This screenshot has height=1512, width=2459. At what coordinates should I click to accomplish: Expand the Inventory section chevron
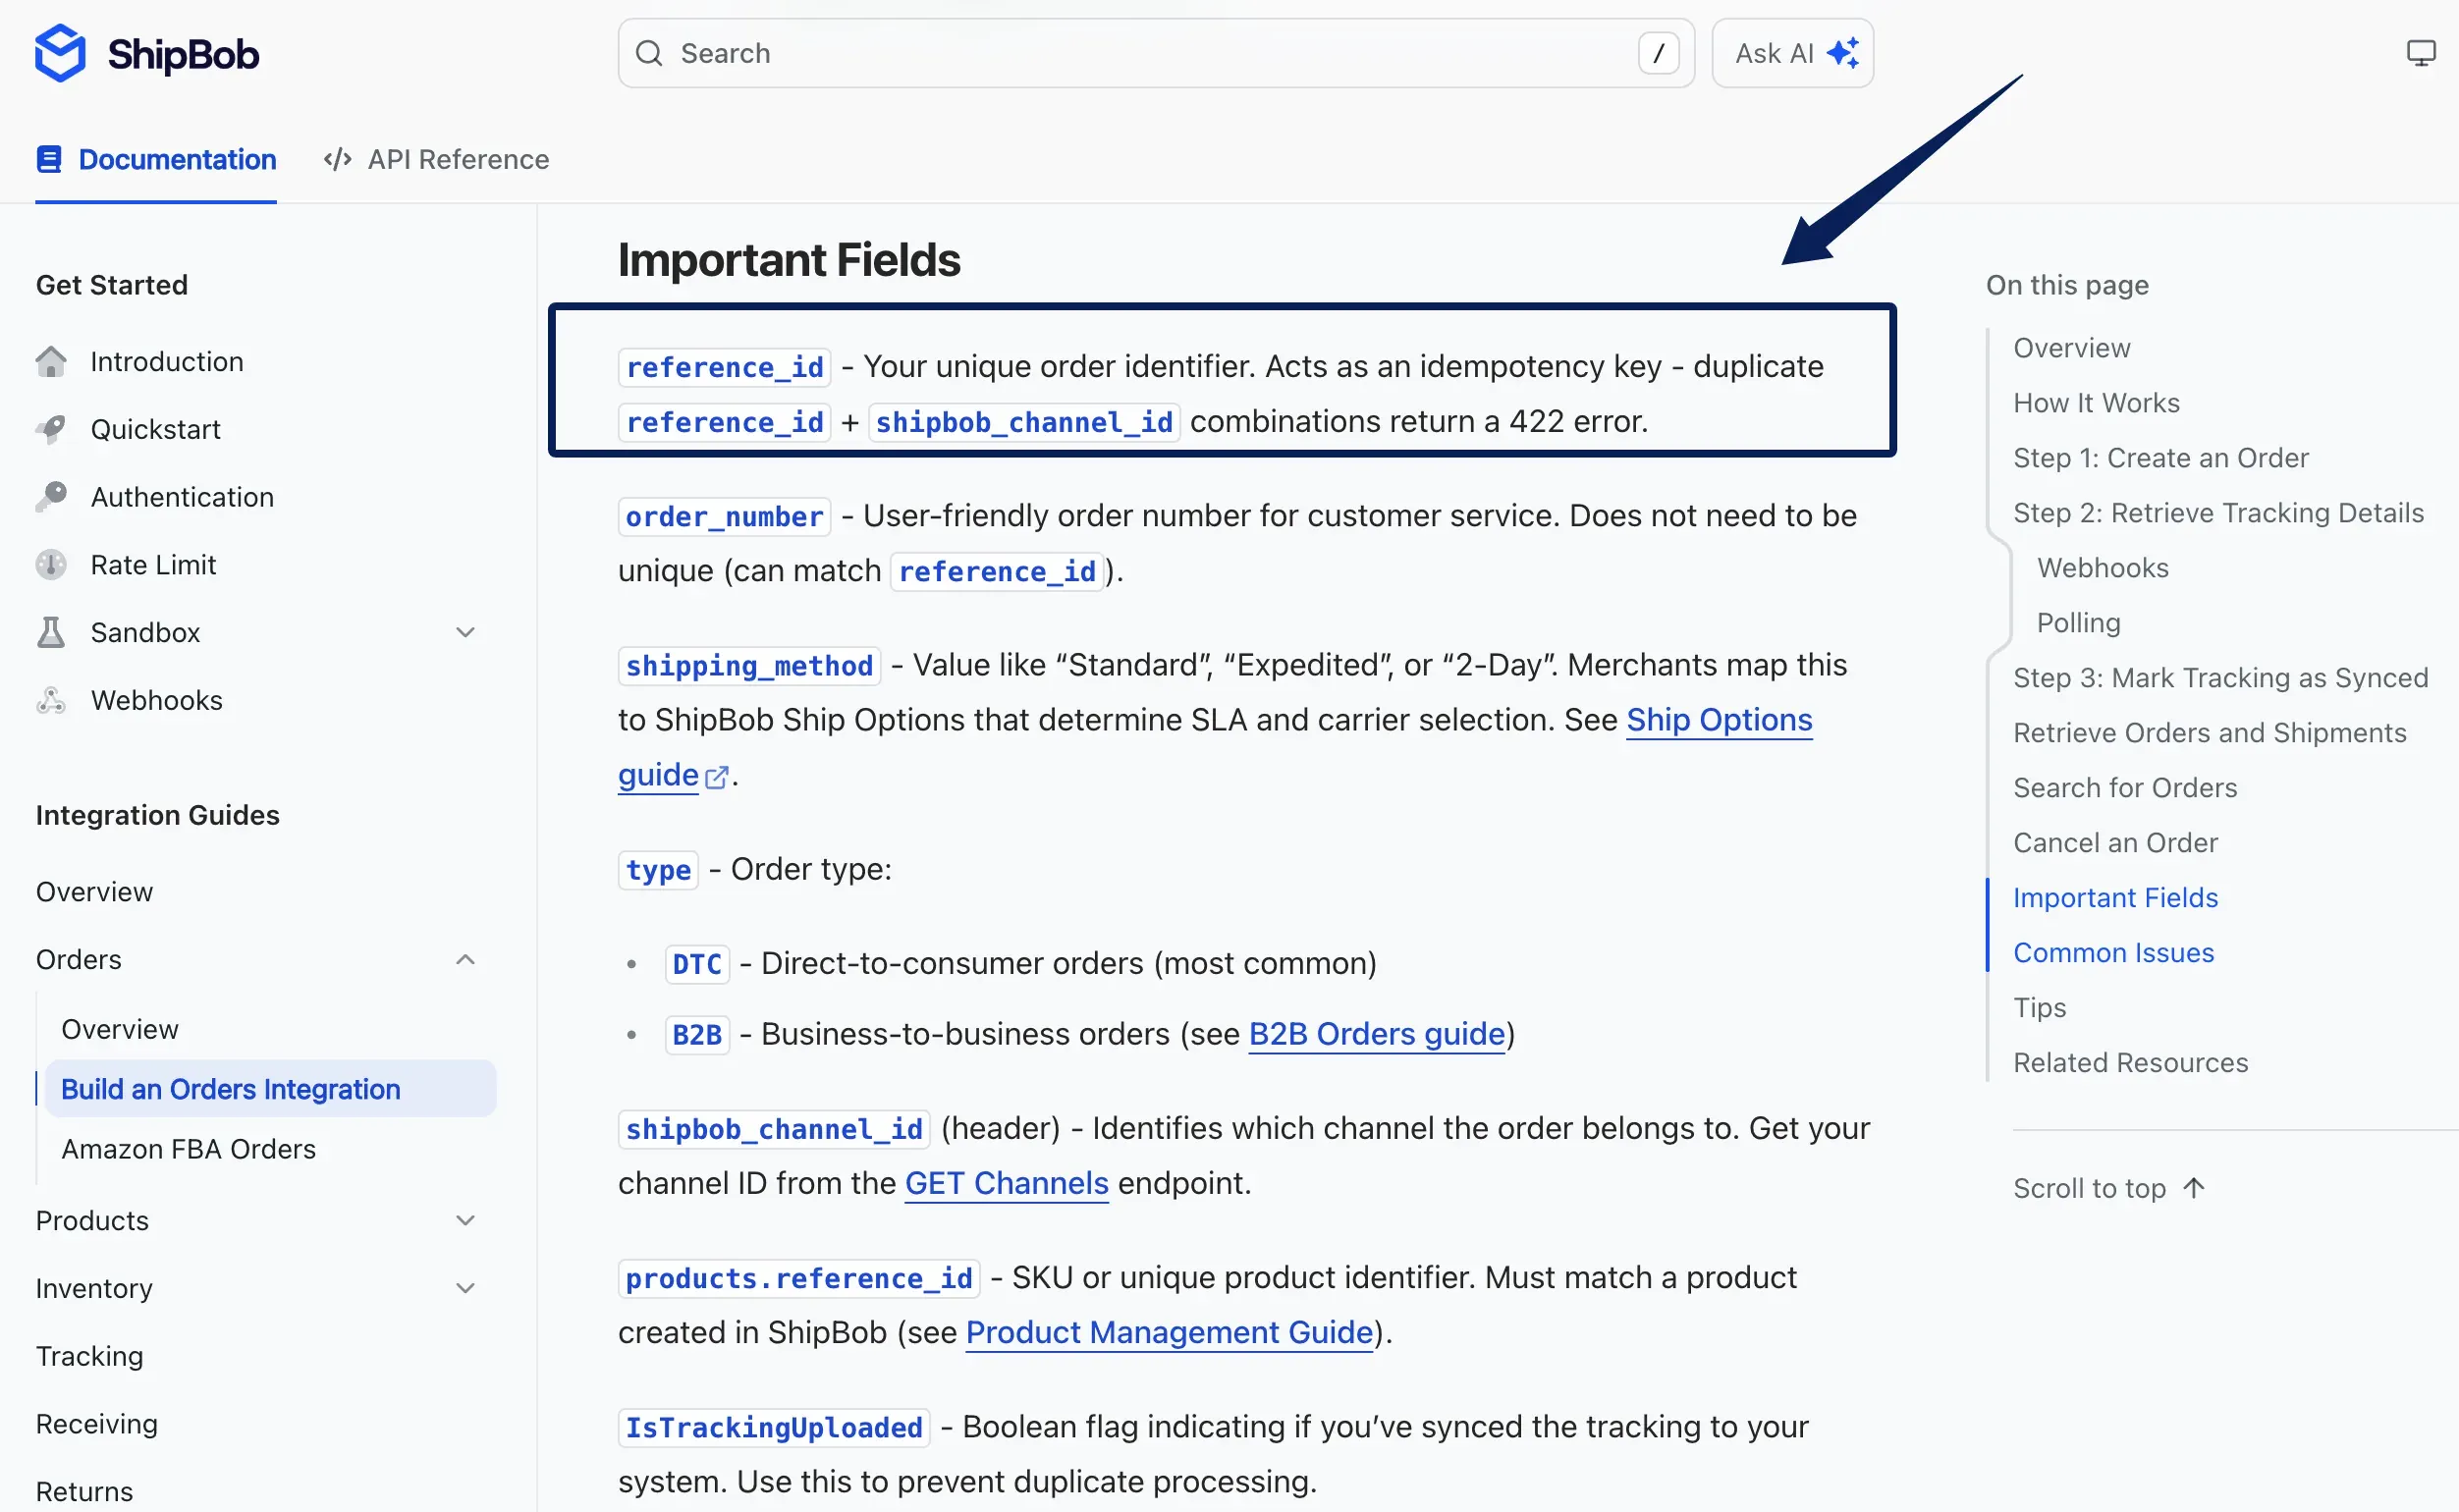(465, 1288)
